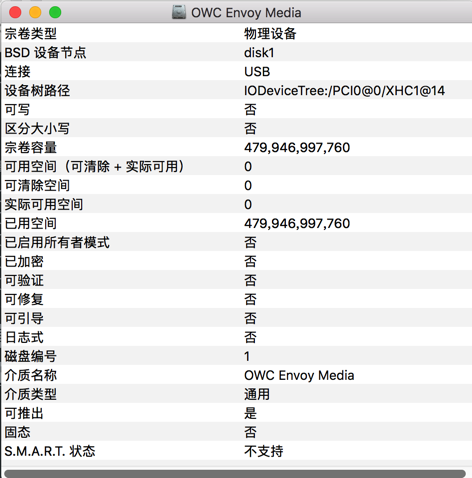The image size is (472, 478).
Task: Click the 磁盘编号 value '1'
Action: (247, 357)
